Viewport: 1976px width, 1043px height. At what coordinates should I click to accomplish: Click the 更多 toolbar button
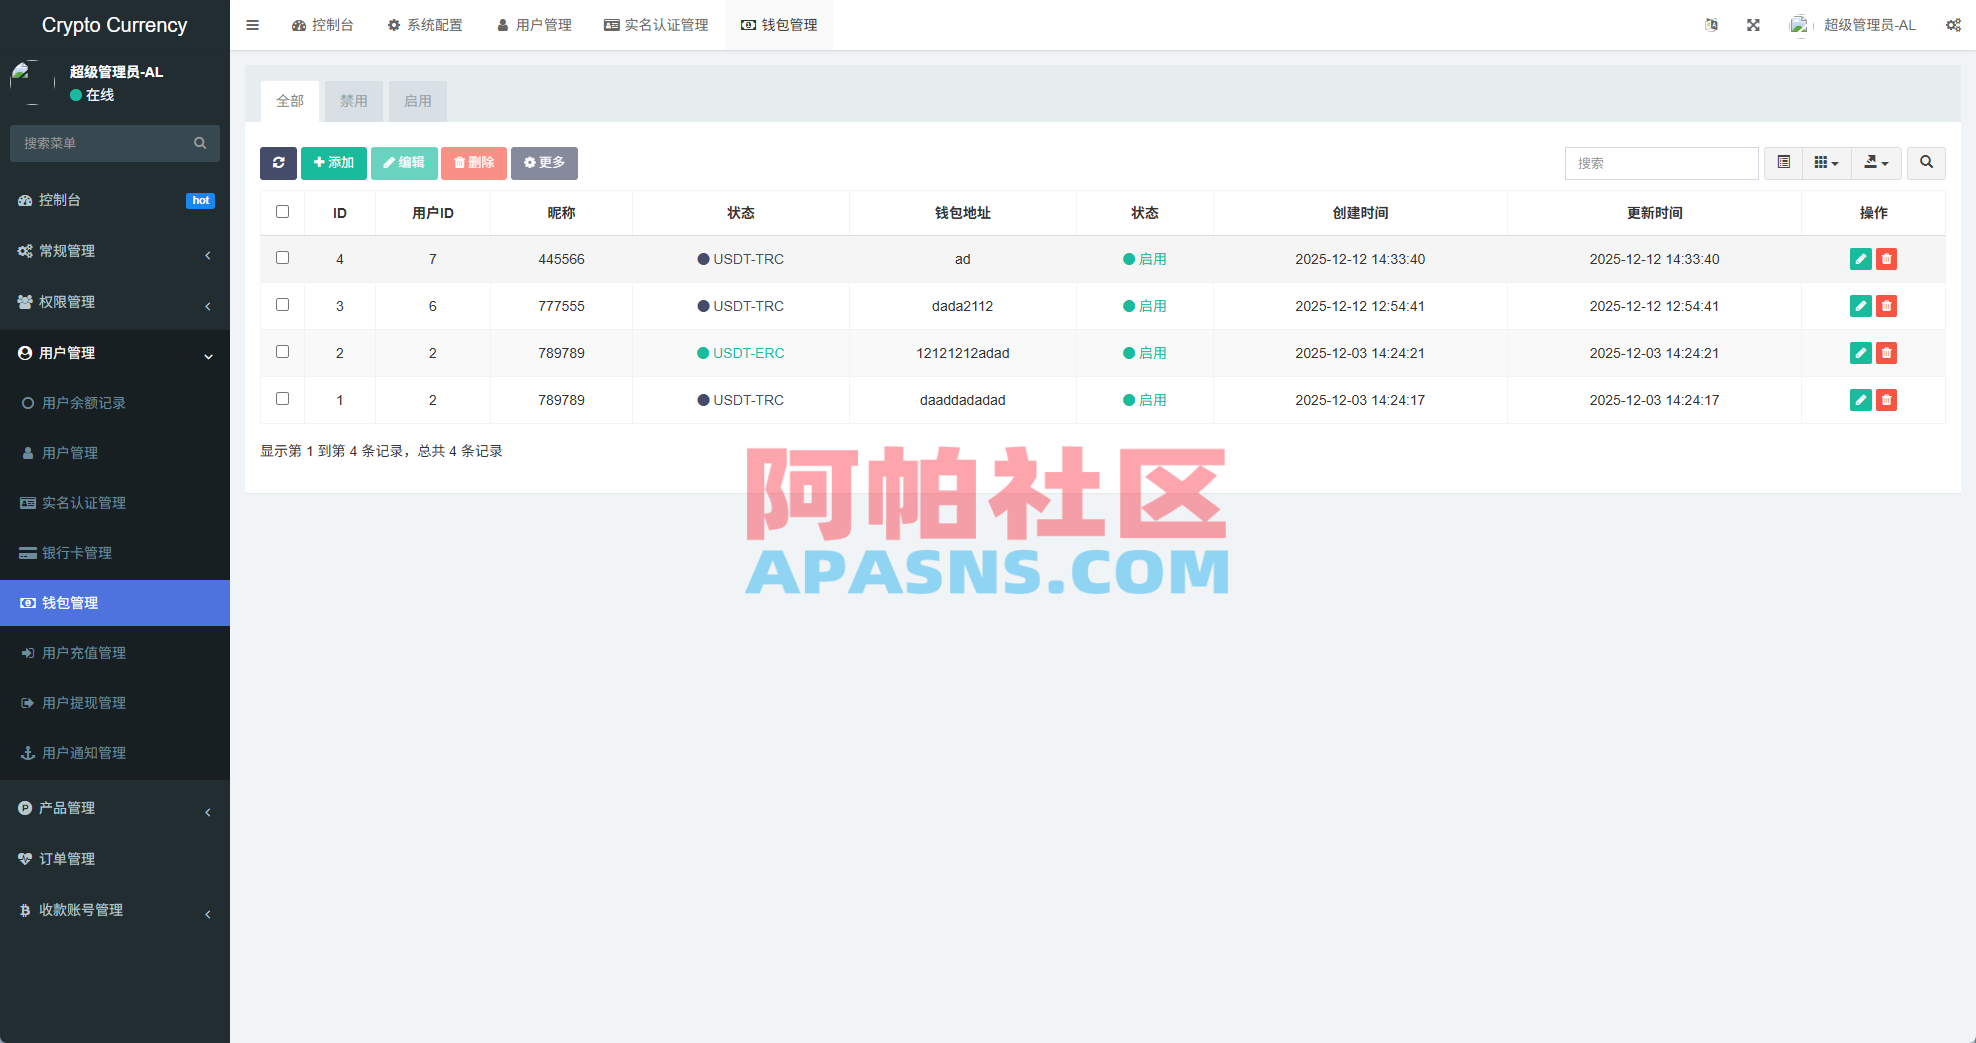[x=544, y=163]
